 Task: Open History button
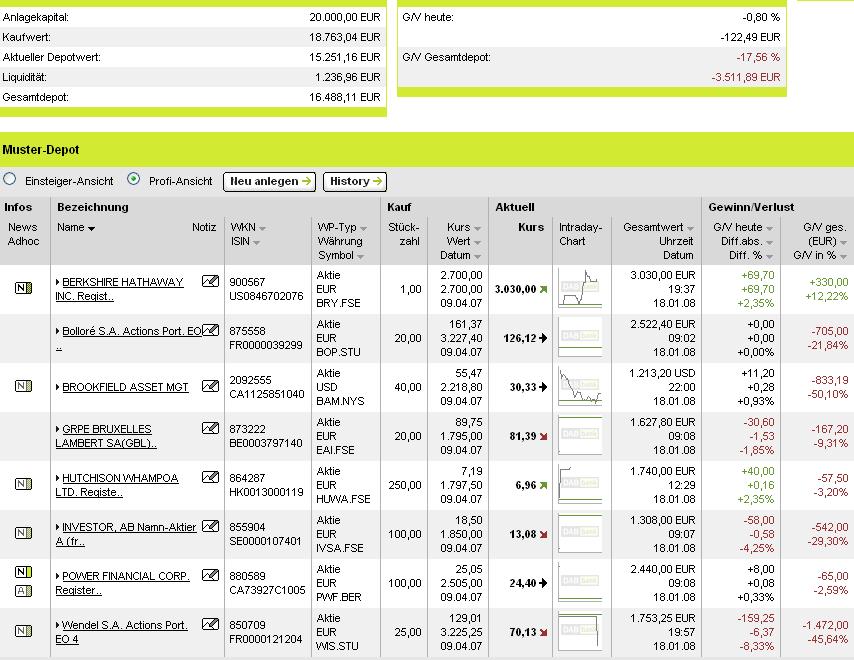click(355, 181)
